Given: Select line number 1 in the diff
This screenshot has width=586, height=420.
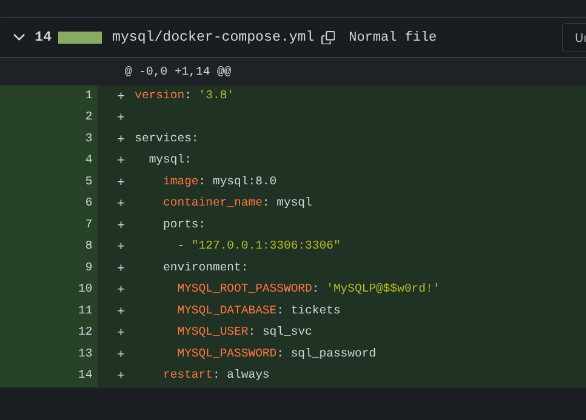Looking at the screenshot, I should tap(88, 95).
